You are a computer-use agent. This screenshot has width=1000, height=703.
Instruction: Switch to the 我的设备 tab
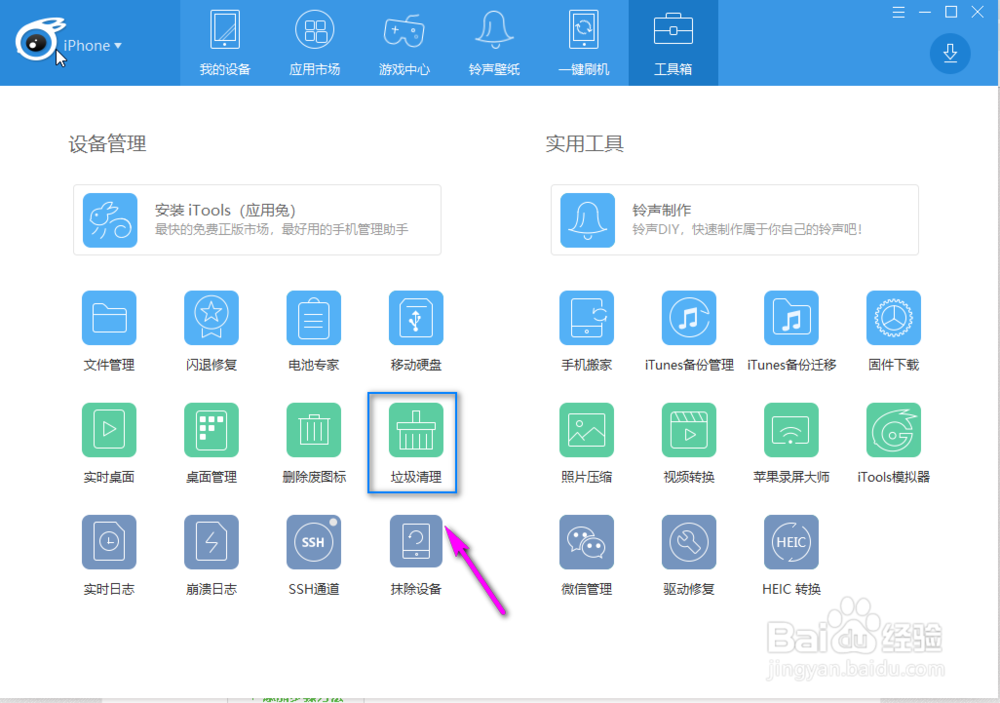[224, 43]
